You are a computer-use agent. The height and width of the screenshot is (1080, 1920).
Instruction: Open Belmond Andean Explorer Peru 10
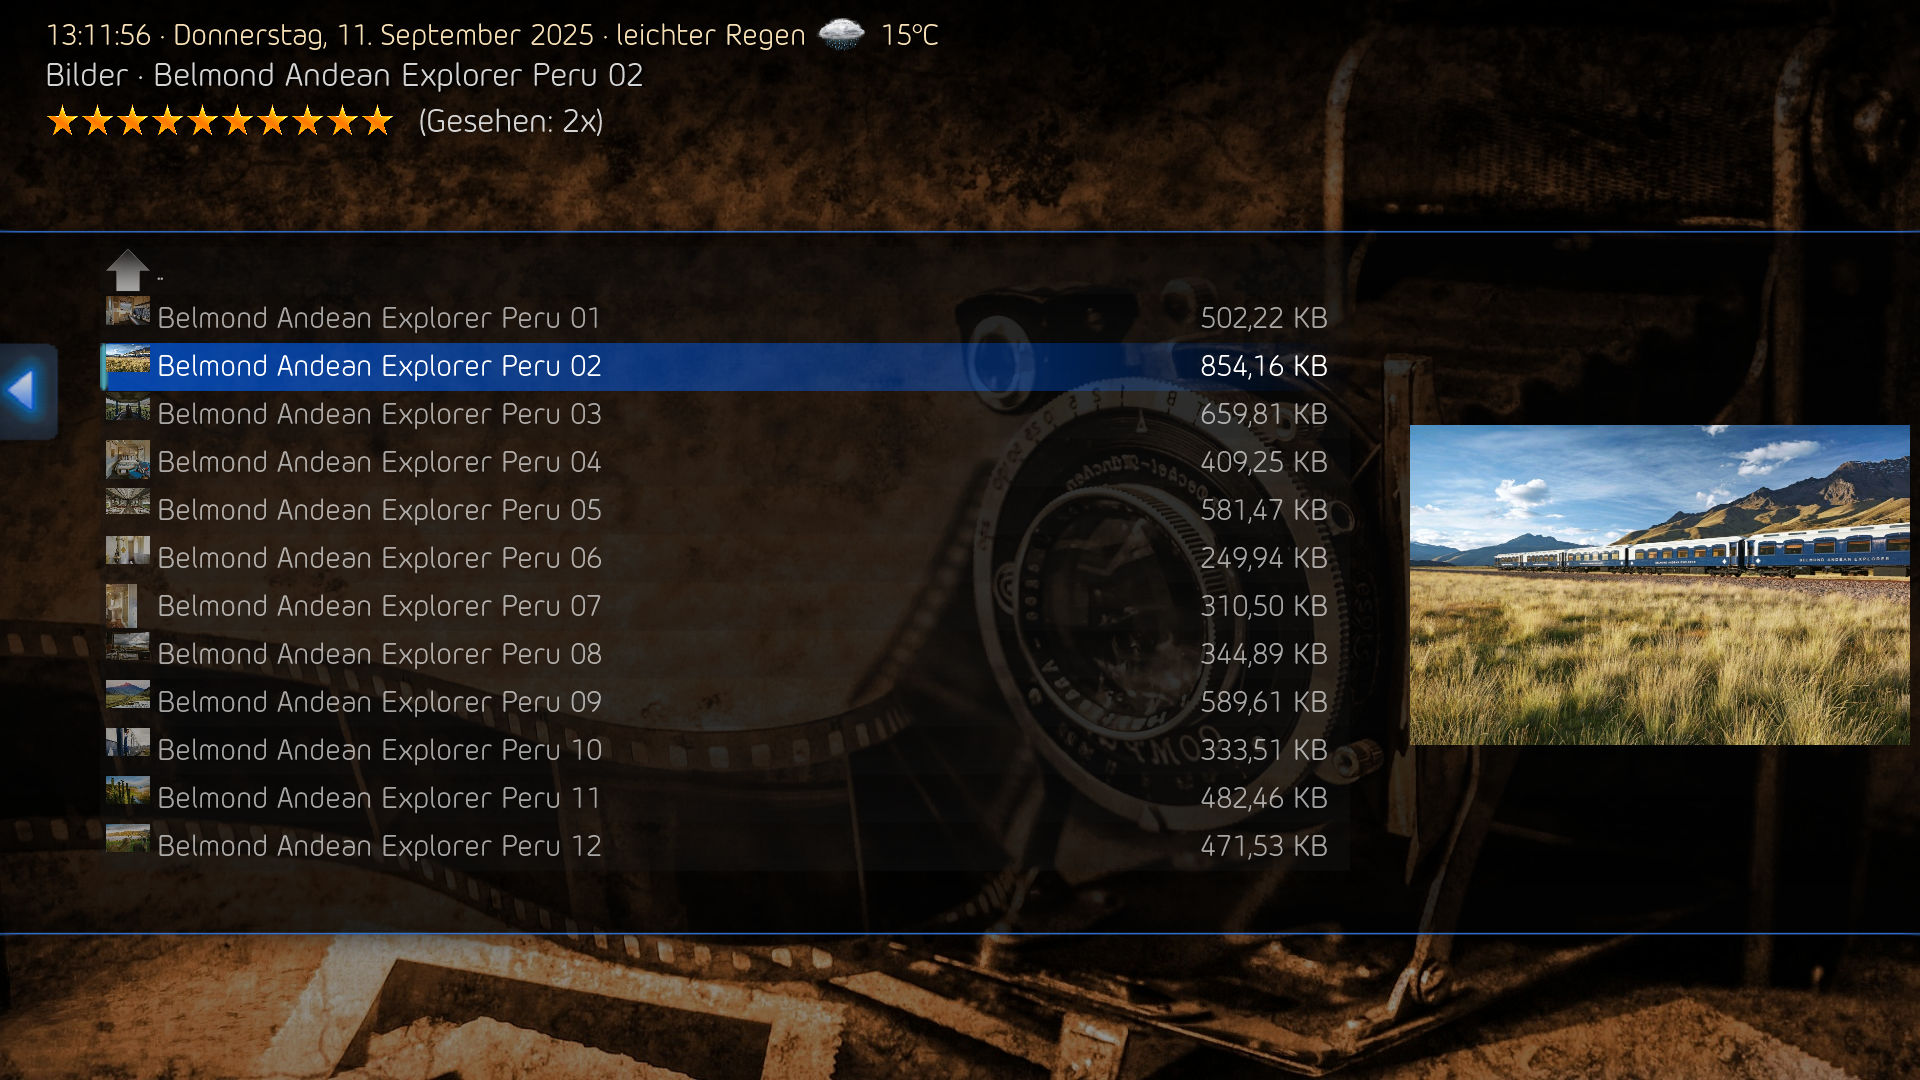(715, 750)
